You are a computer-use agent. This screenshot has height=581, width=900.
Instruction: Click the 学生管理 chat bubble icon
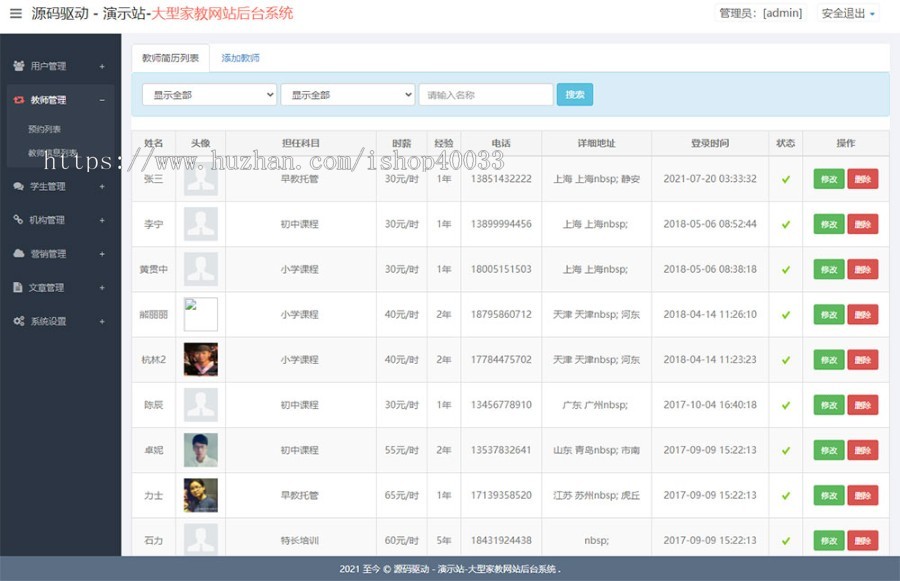pos(19,186)
